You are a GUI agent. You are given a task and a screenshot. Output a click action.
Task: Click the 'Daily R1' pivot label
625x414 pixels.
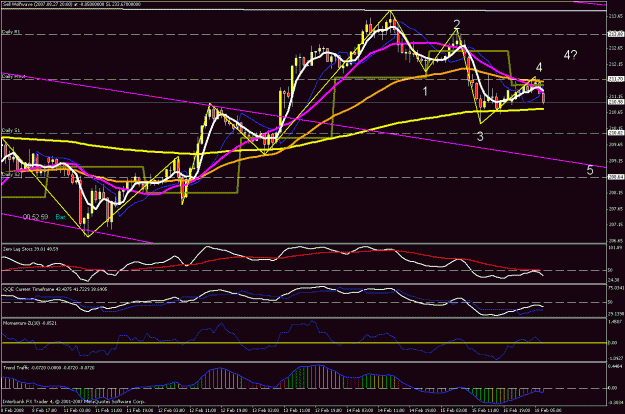point(12,31)
